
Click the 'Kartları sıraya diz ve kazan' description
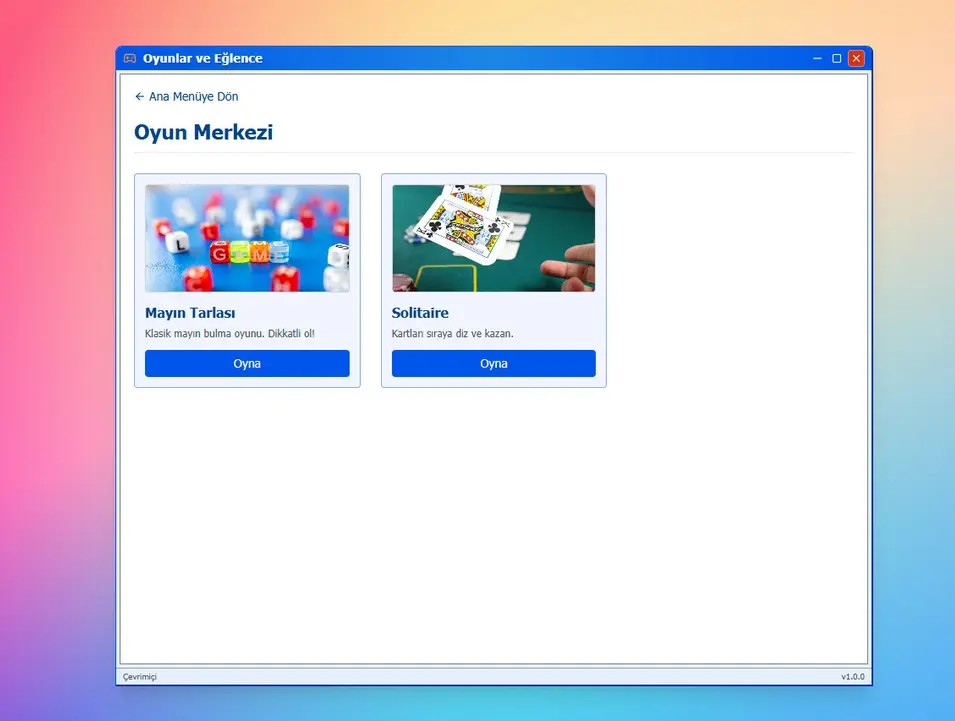(452, 333)
